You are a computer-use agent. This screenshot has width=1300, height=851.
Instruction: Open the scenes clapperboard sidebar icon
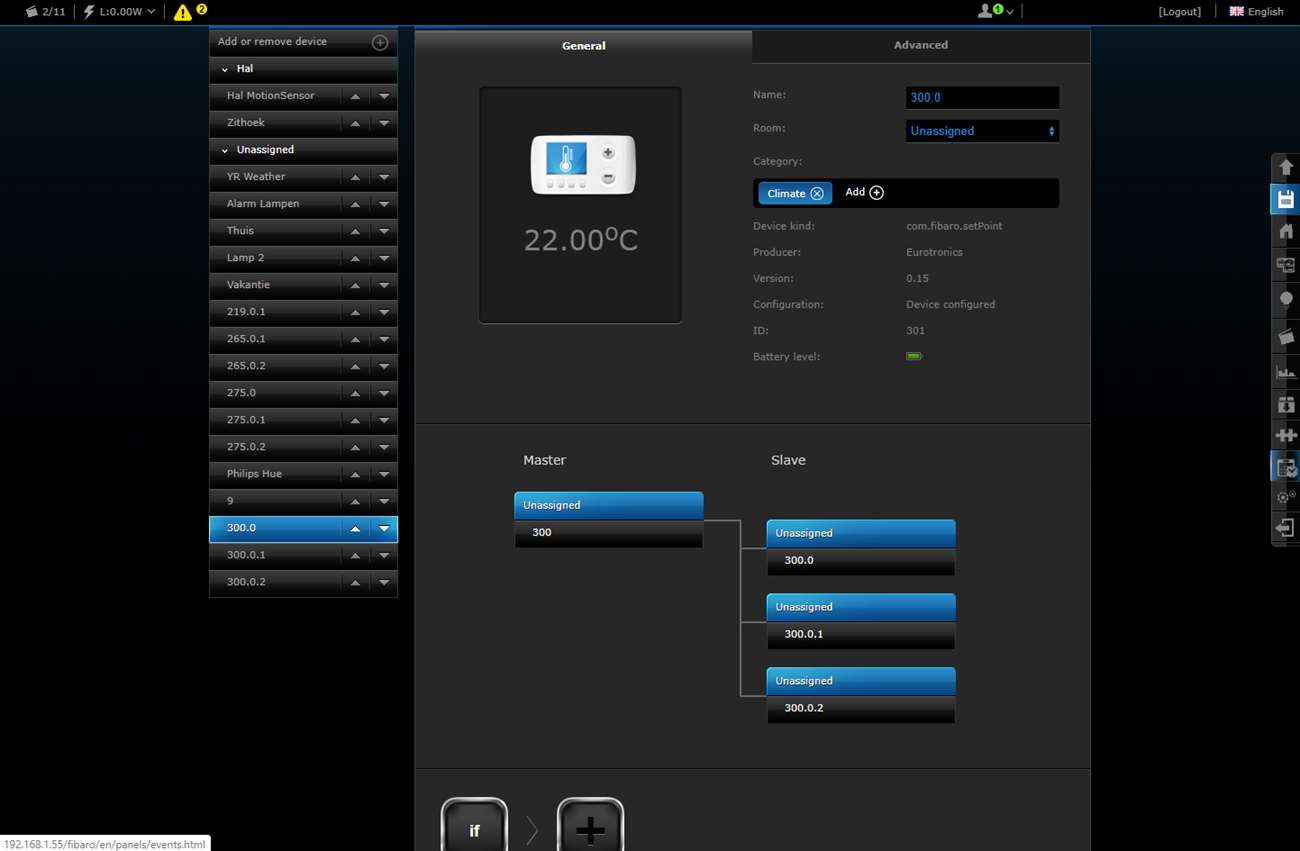1285,337
